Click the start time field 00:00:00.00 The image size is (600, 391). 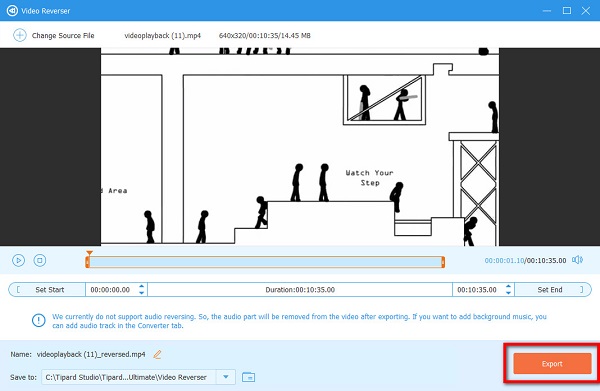[x=110, y=290]
